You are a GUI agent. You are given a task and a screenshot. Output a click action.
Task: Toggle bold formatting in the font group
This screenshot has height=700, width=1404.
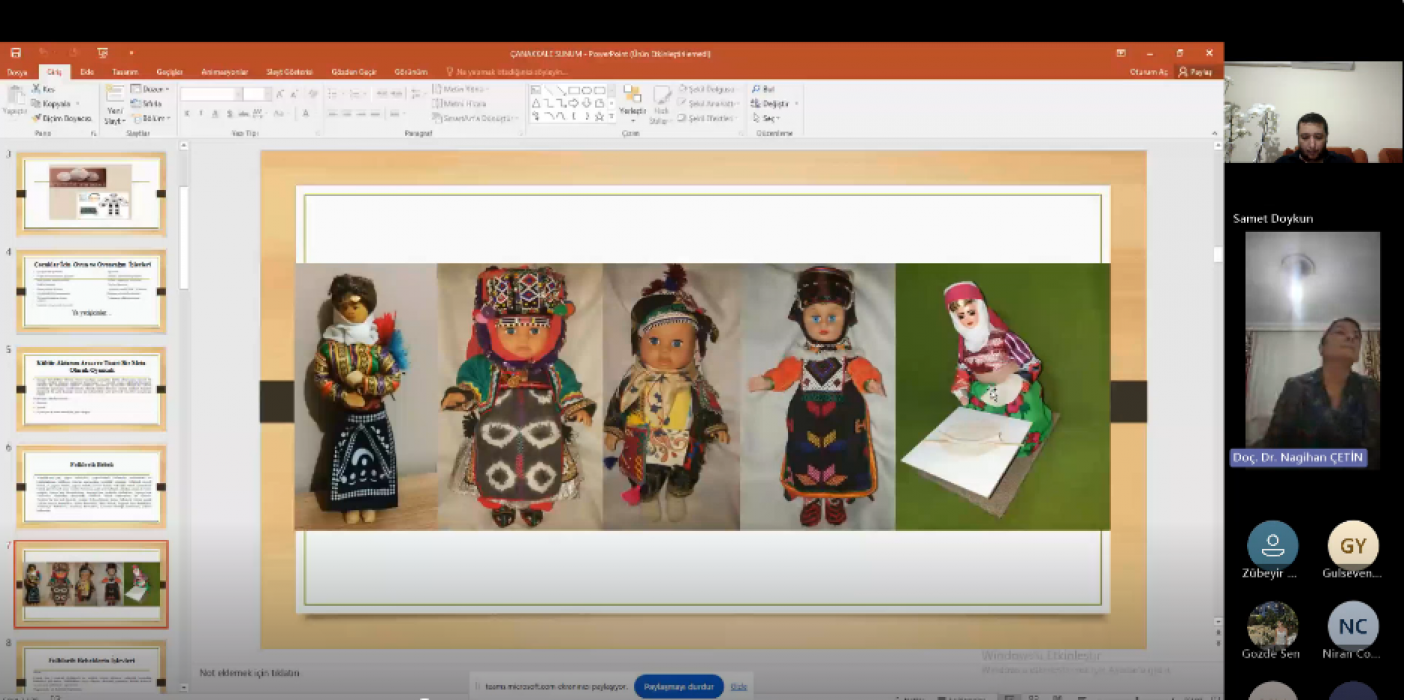(x=186, y=114)
